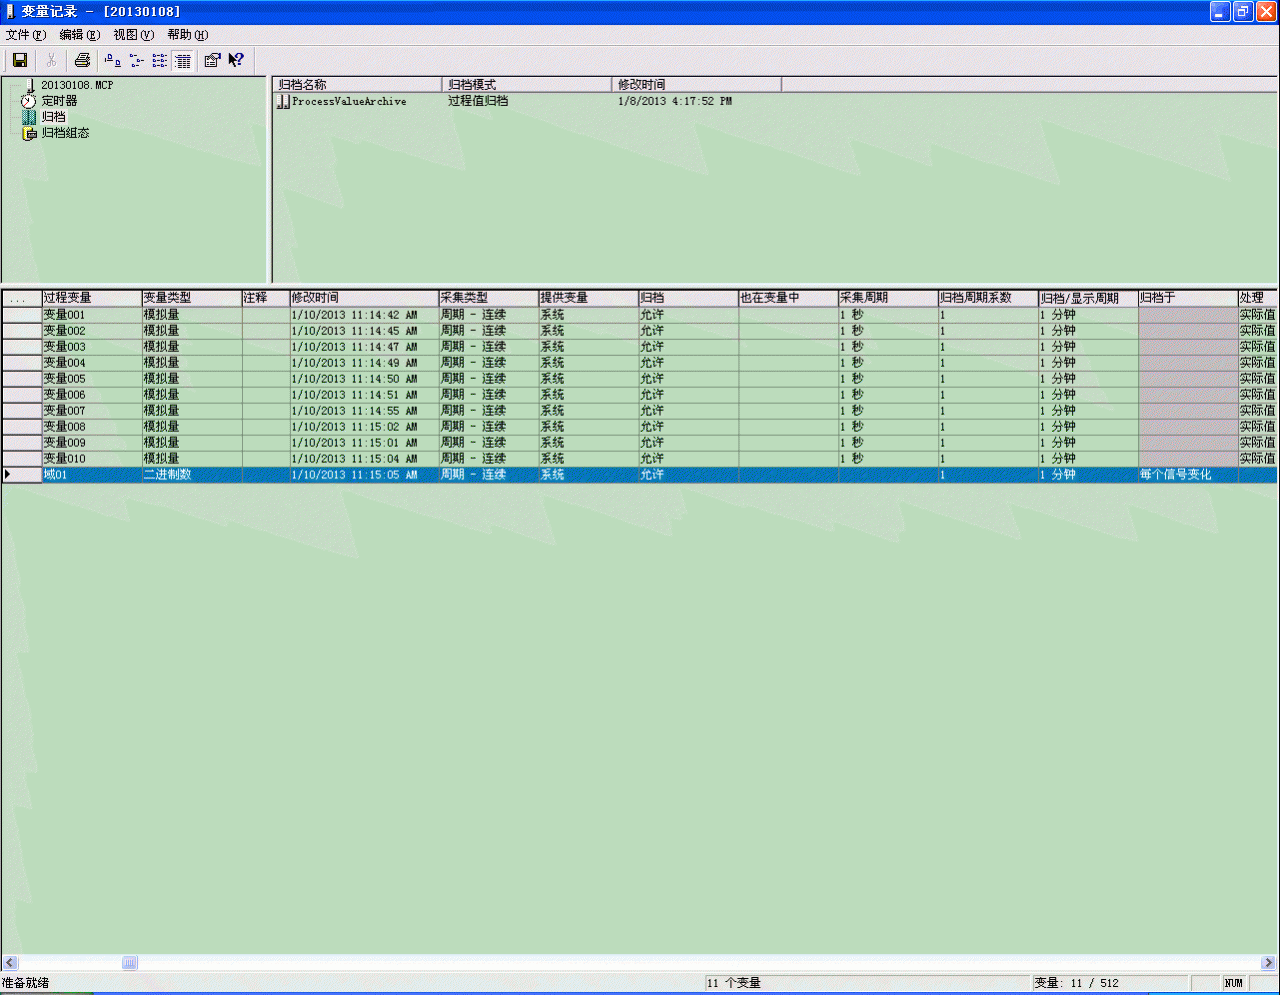Screen dimensions: 1280x995
Task: Click the Cut scissors toolbar icon
Action: click(x=51, y=60)
